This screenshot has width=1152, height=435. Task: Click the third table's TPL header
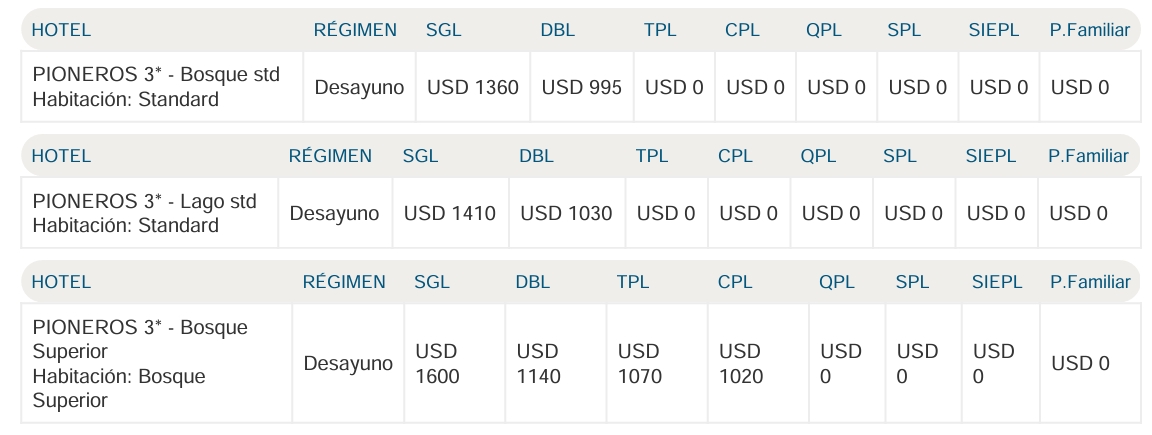pyautogui.click(x=633, y=282)
